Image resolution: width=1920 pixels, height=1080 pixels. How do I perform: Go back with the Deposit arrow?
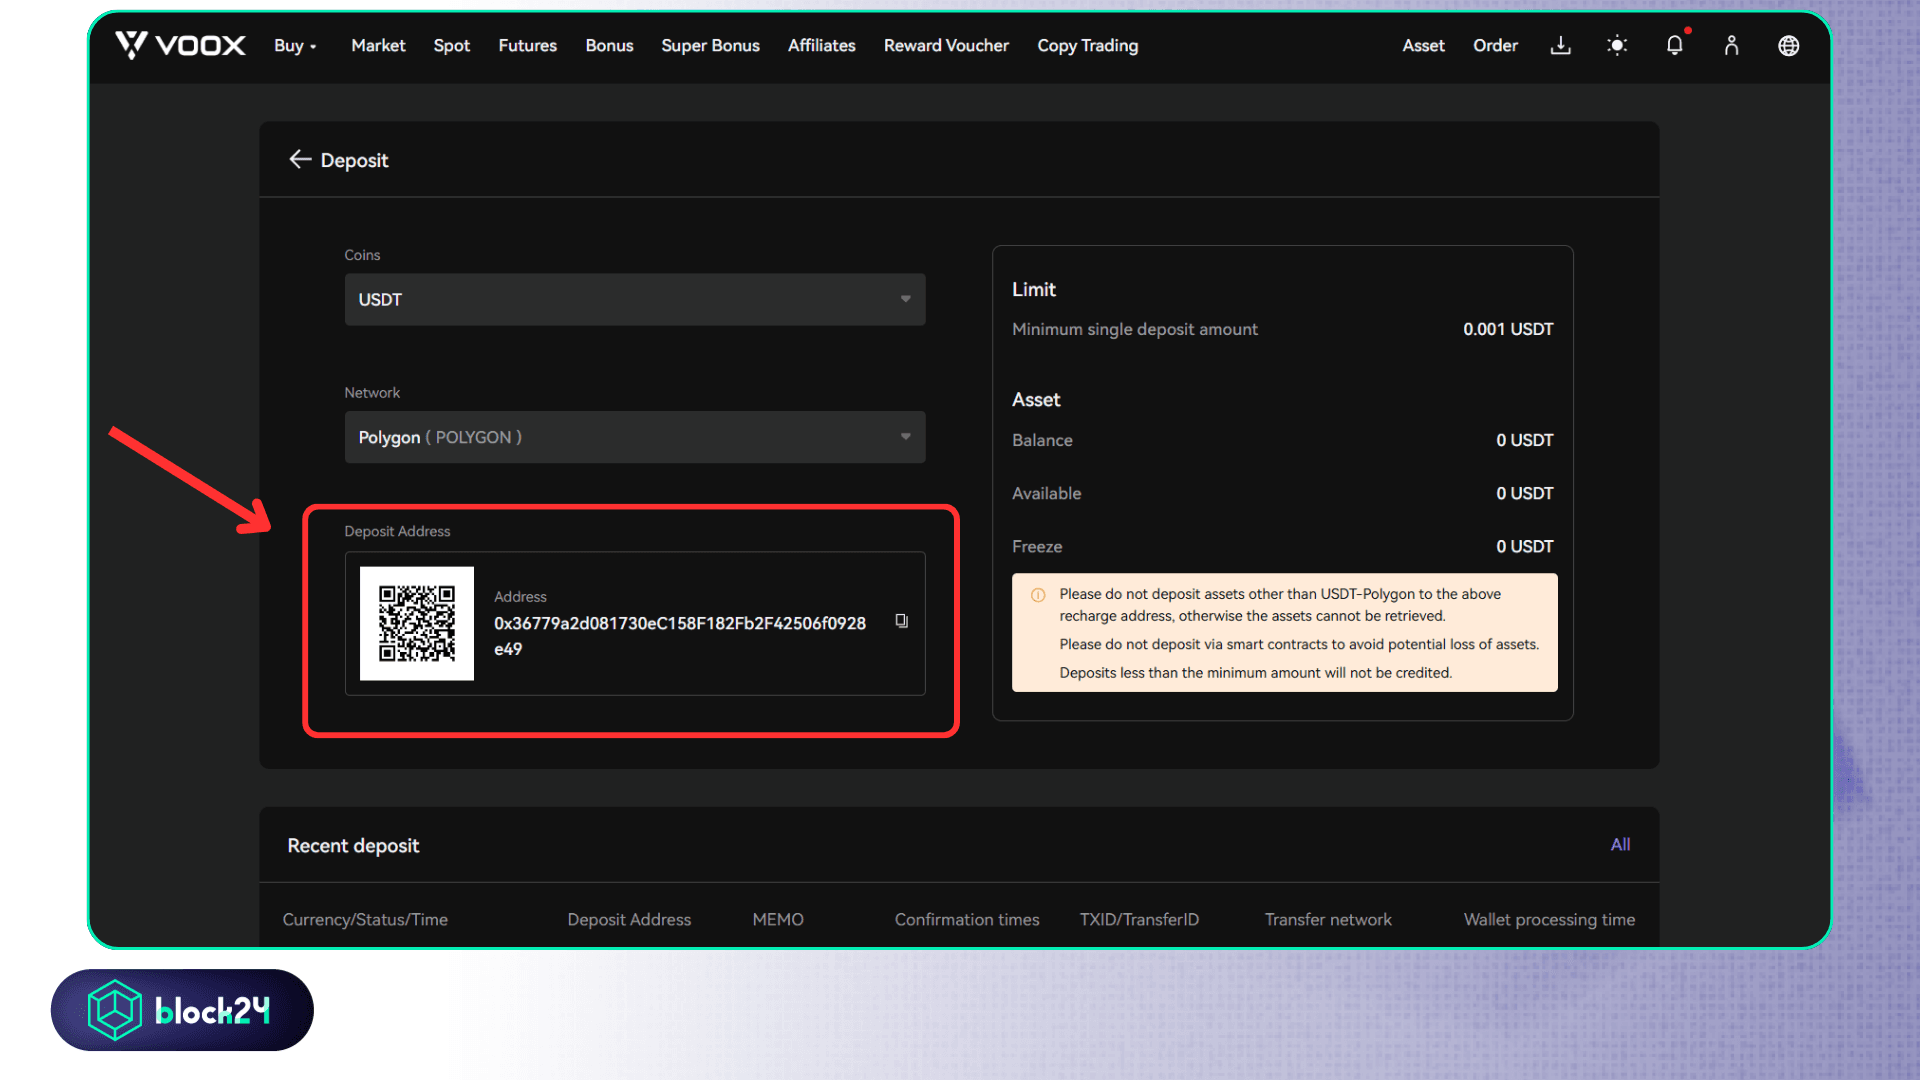[300, 159]
